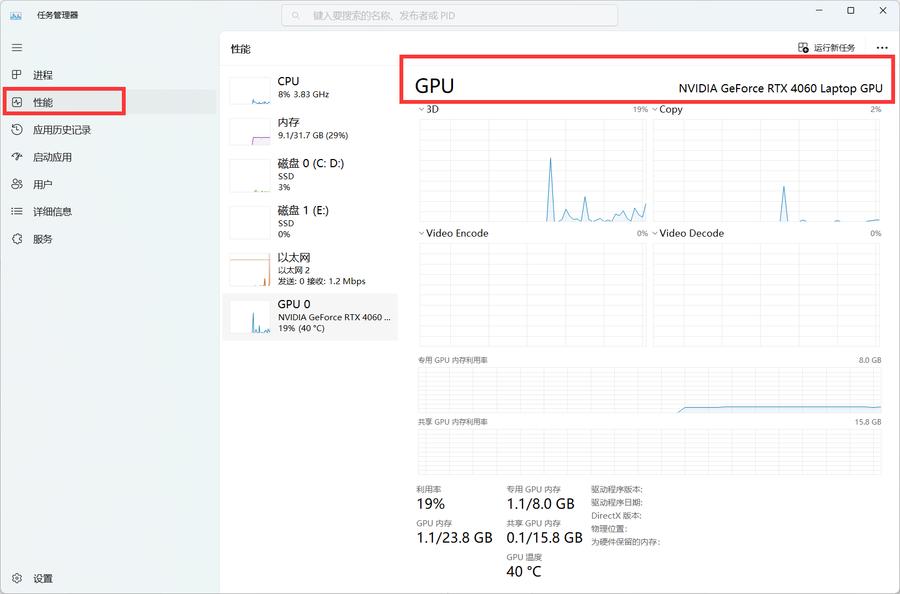Open 设置 gear icon at bottom left
This screenshot has width=900, height=594.
click(x=17, y=578)
